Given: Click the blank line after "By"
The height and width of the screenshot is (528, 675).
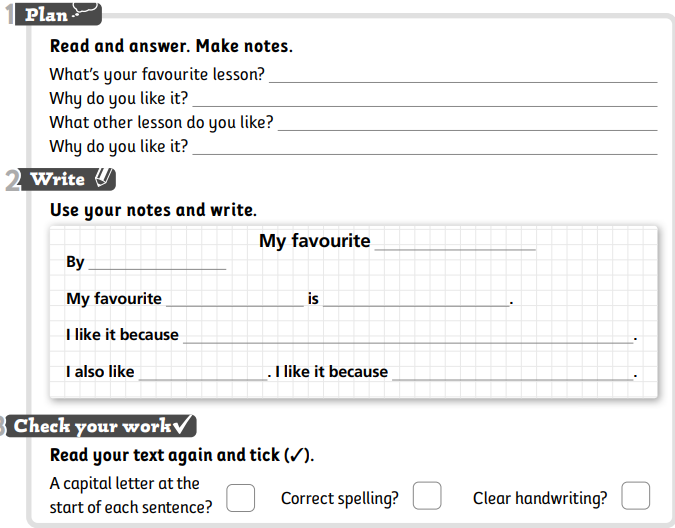Looking at the screenshot, I should [157, 266].
